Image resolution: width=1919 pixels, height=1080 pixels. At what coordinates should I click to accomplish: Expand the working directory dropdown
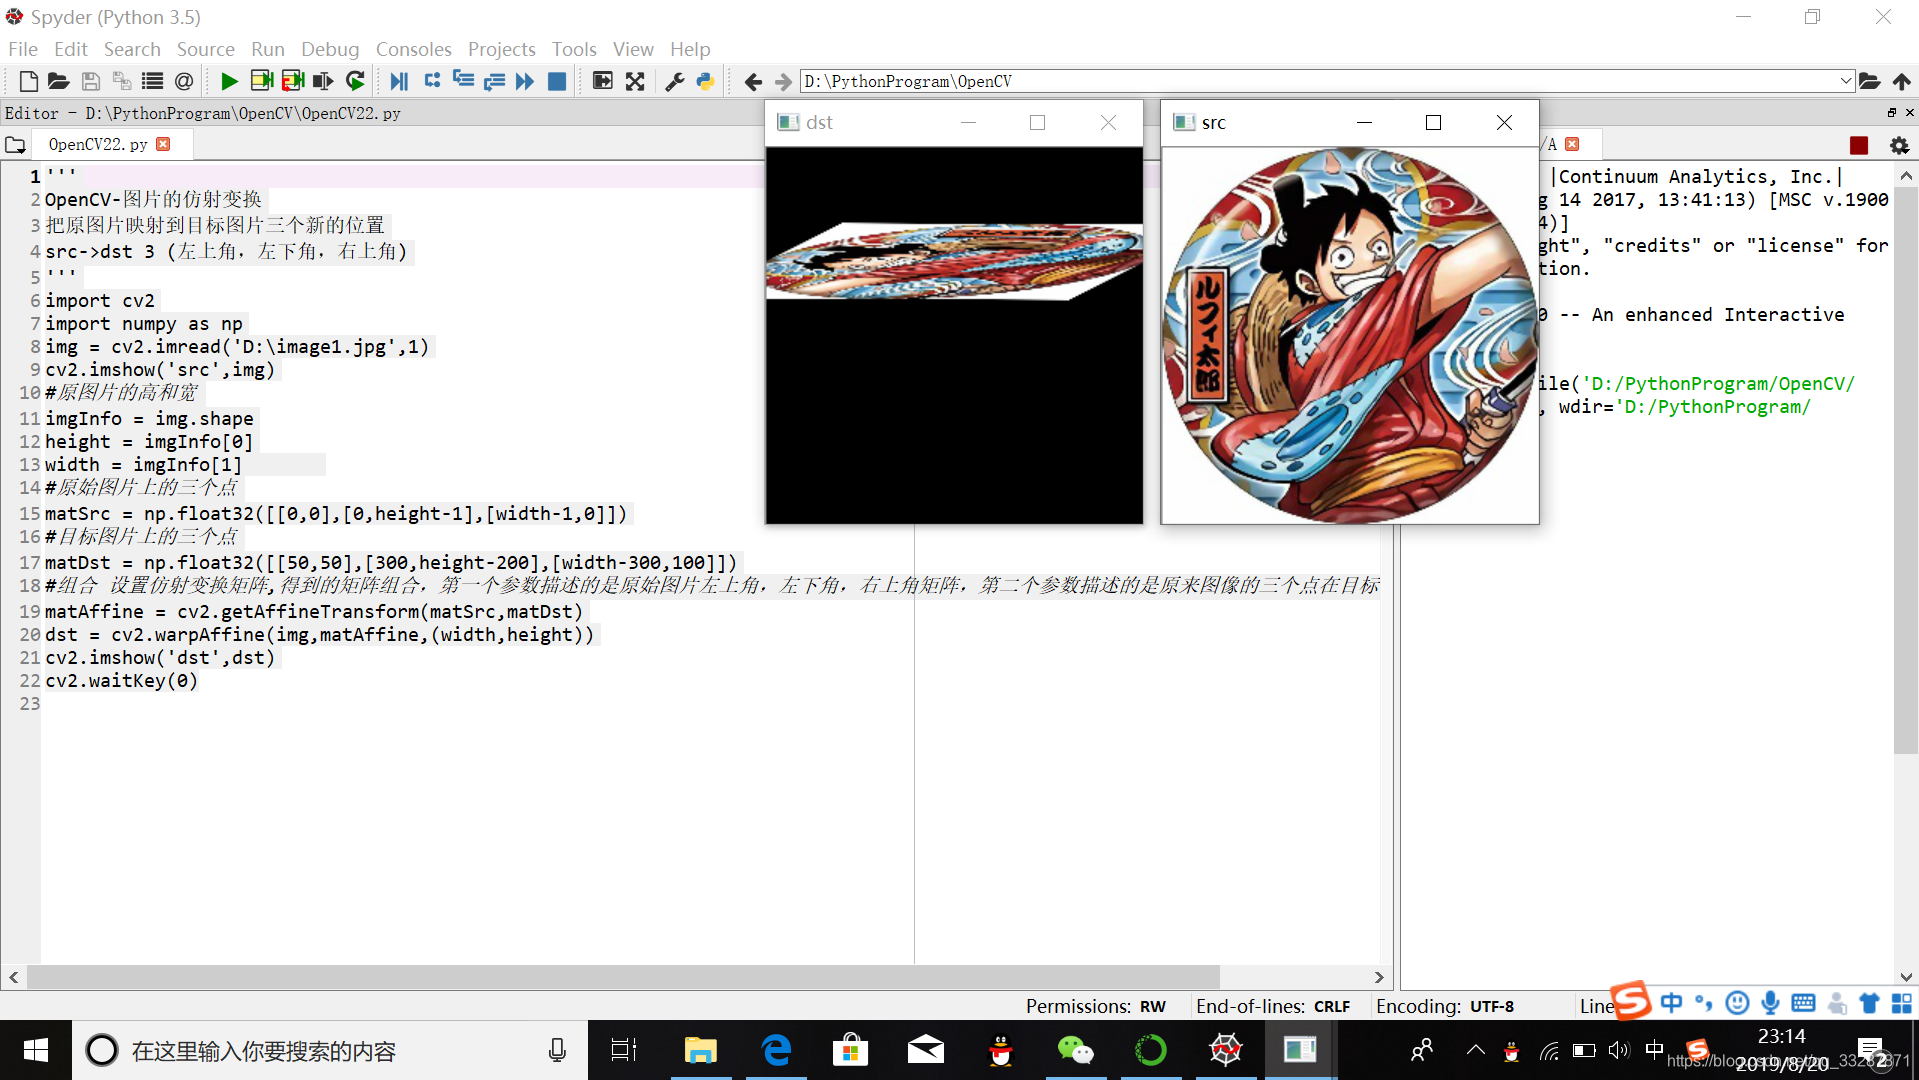click(x=1846, y=81)
